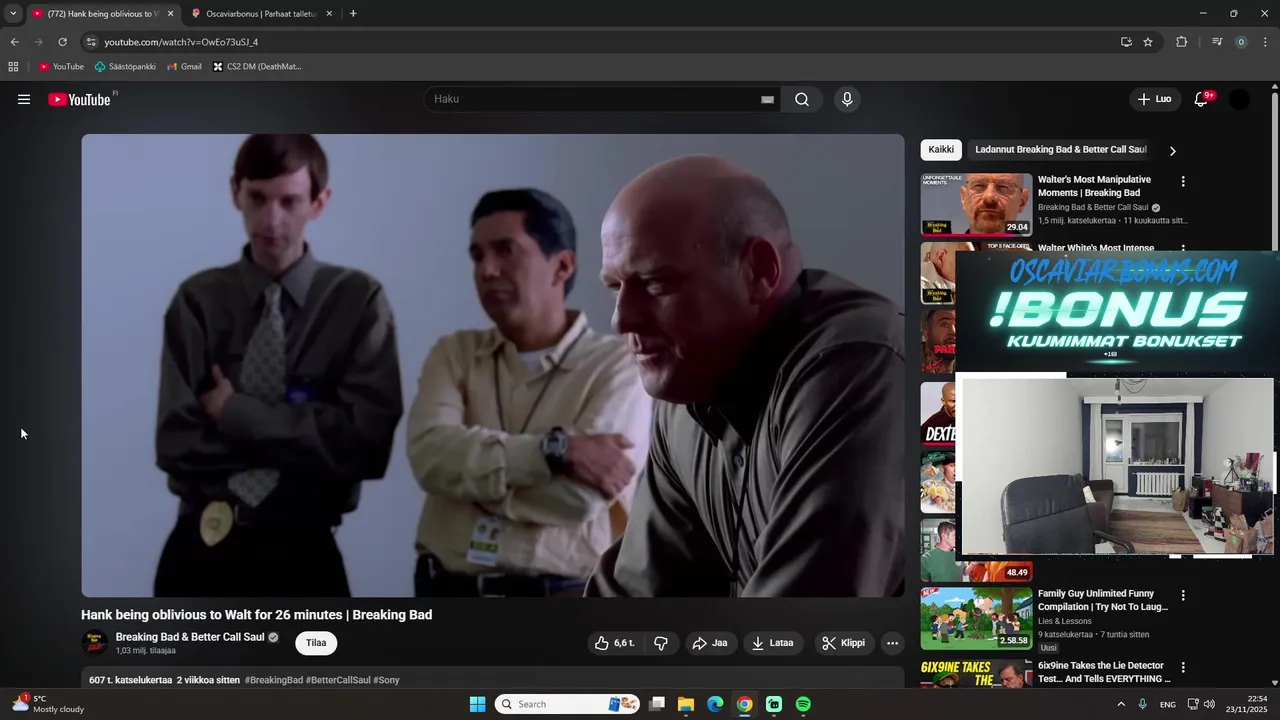Open the Gmail bookmark

[184, 67]
